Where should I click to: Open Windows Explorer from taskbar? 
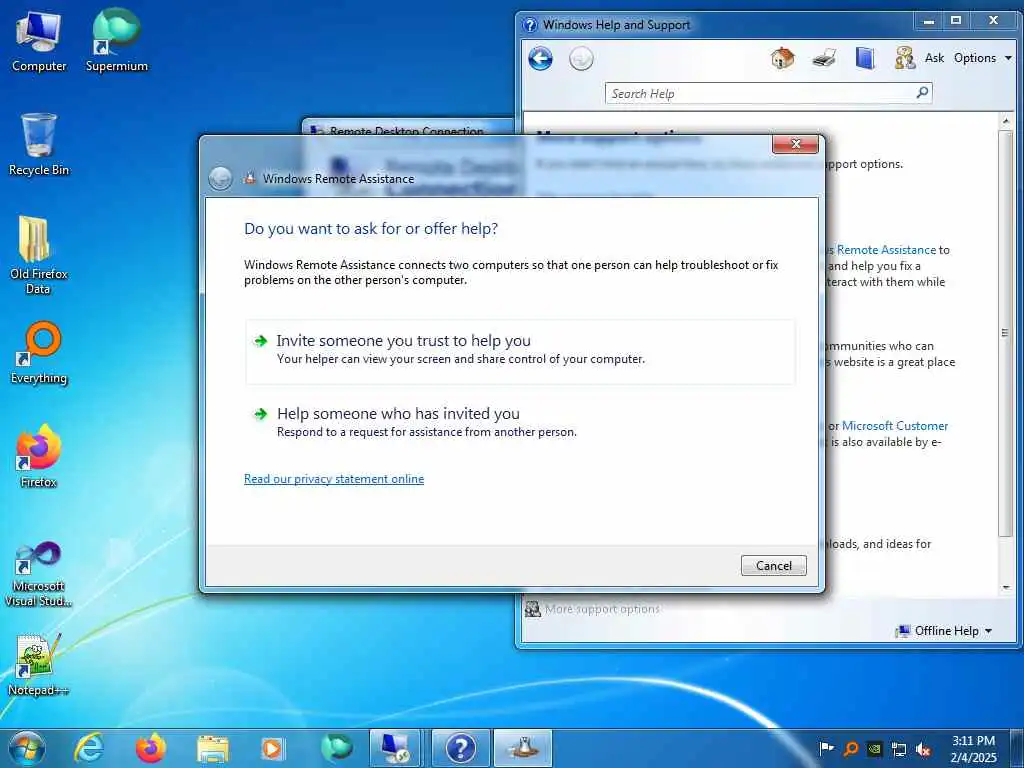pos(212,749)
